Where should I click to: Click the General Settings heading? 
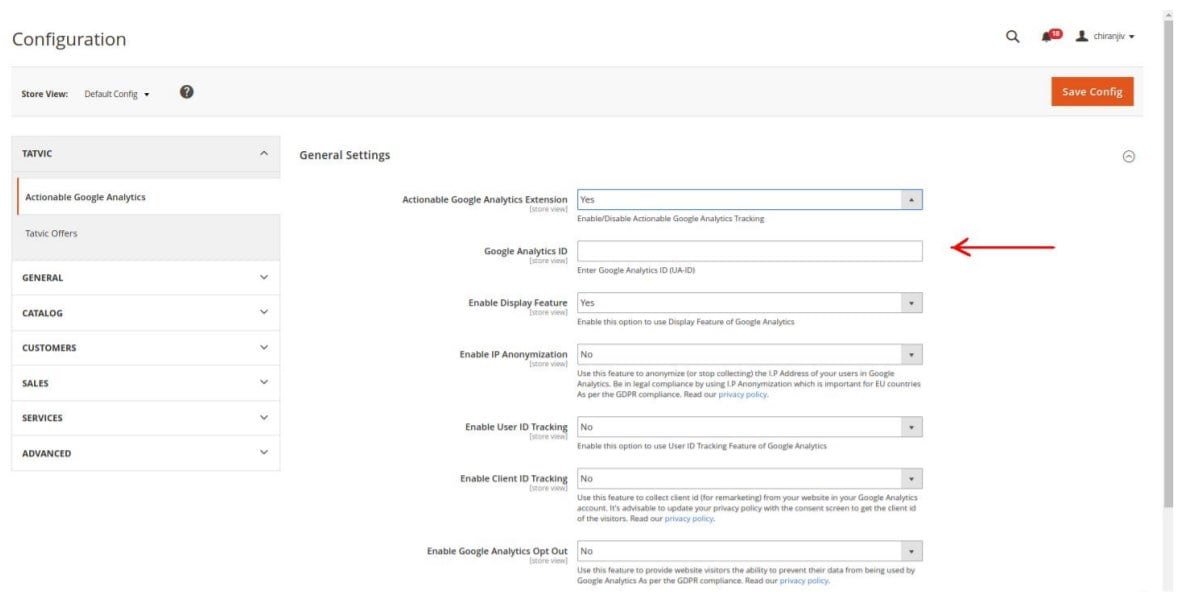[345, 155]
